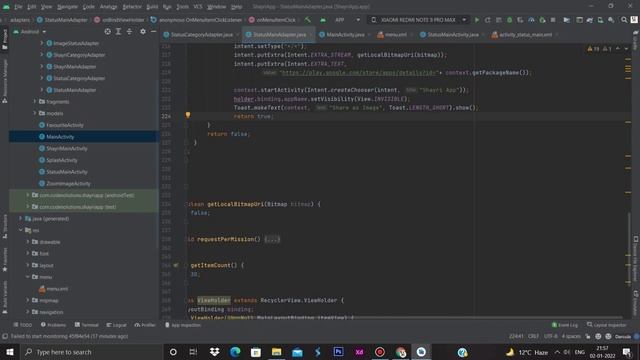The height and width of the screenshot is (360, 640).
Task: Click Expand All icon in Project panel
Action: point(118,31)
